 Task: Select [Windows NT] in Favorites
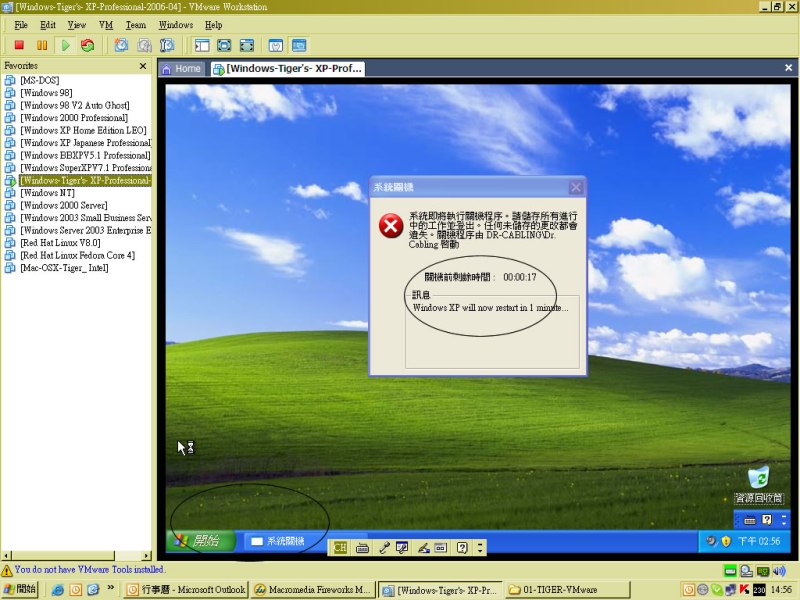click(47, 192)
